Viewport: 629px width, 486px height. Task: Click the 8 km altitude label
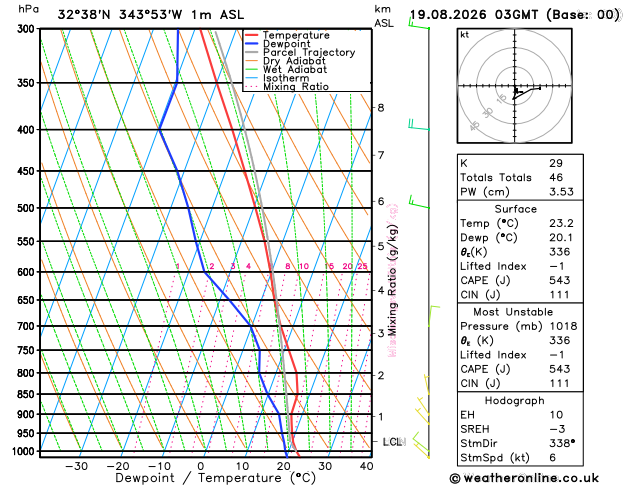coord(381,107)
